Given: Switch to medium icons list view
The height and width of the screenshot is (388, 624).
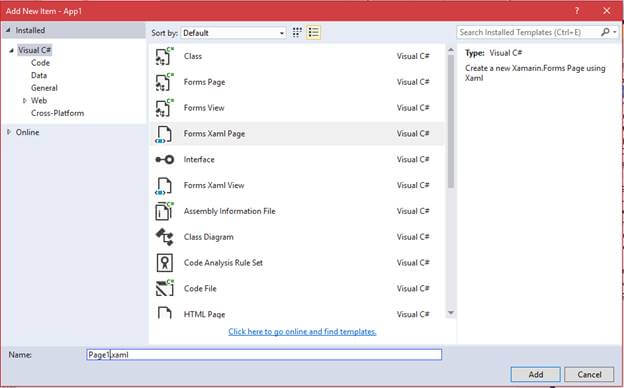Looking at the screenshot, I should (313, 33).
